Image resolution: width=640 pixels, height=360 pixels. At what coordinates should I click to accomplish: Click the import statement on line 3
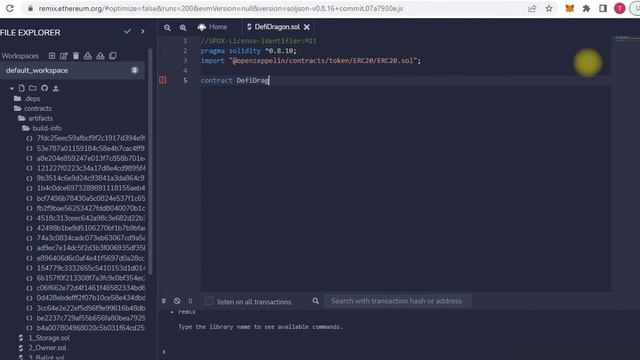point(310,60)
